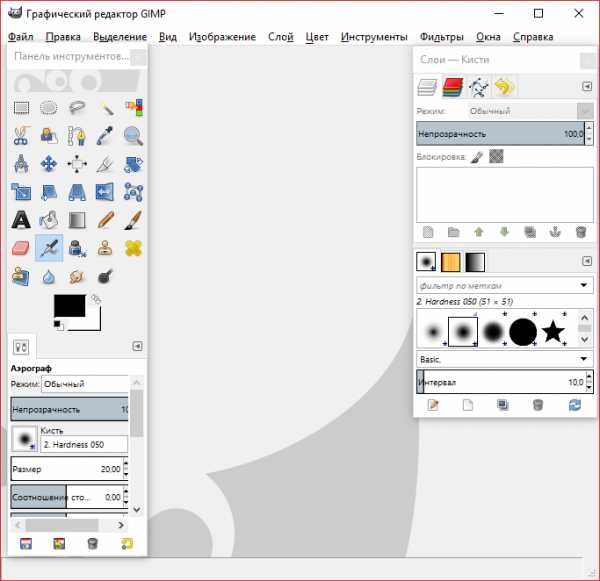Screen dimensions: 600x581
Task: Select the Flip tool
Action: 105,192
